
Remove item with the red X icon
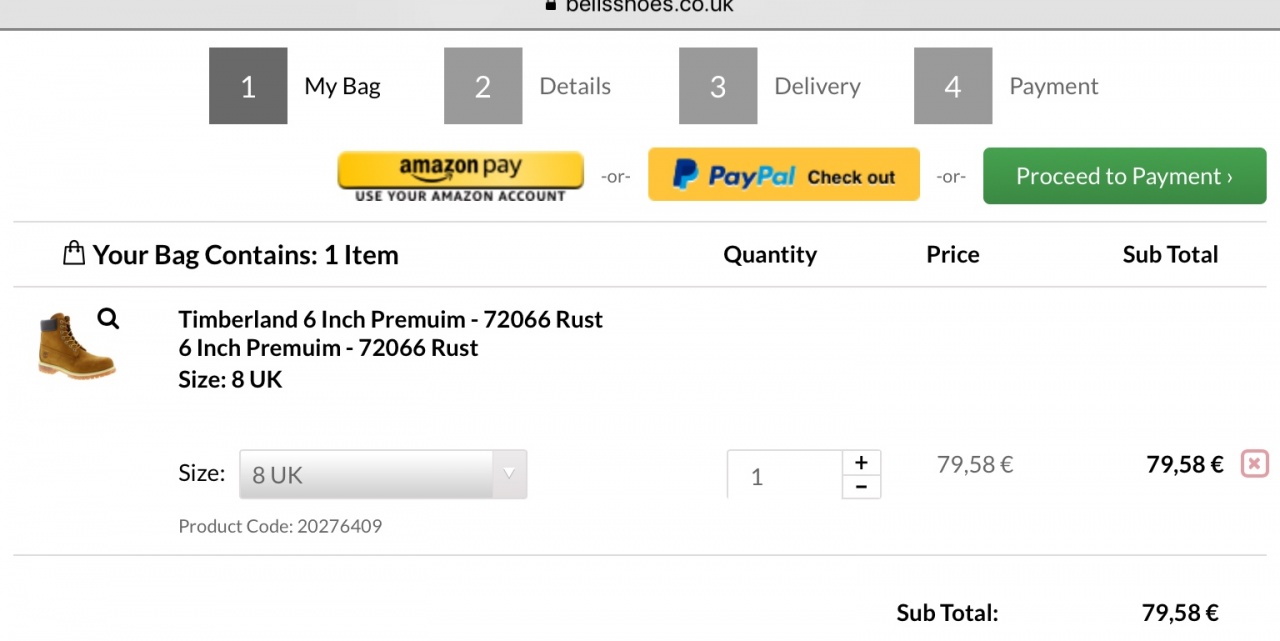click(x=1254, y=464)
